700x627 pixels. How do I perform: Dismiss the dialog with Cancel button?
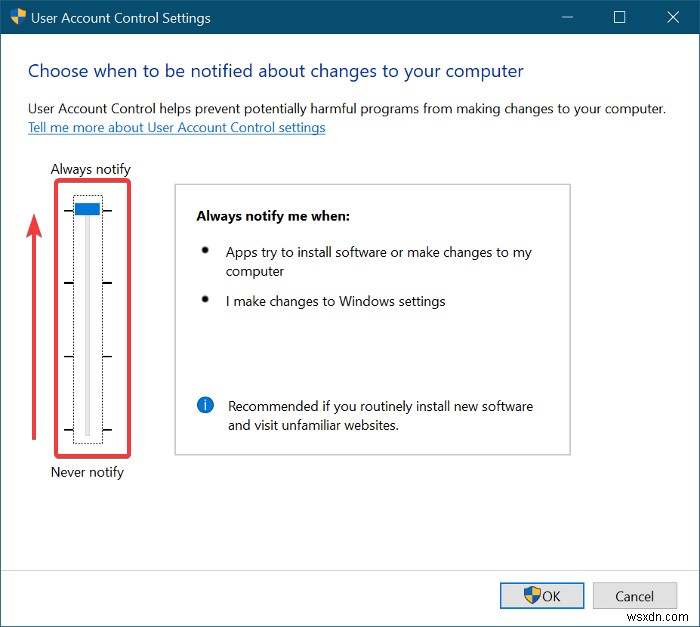[634, 596]
